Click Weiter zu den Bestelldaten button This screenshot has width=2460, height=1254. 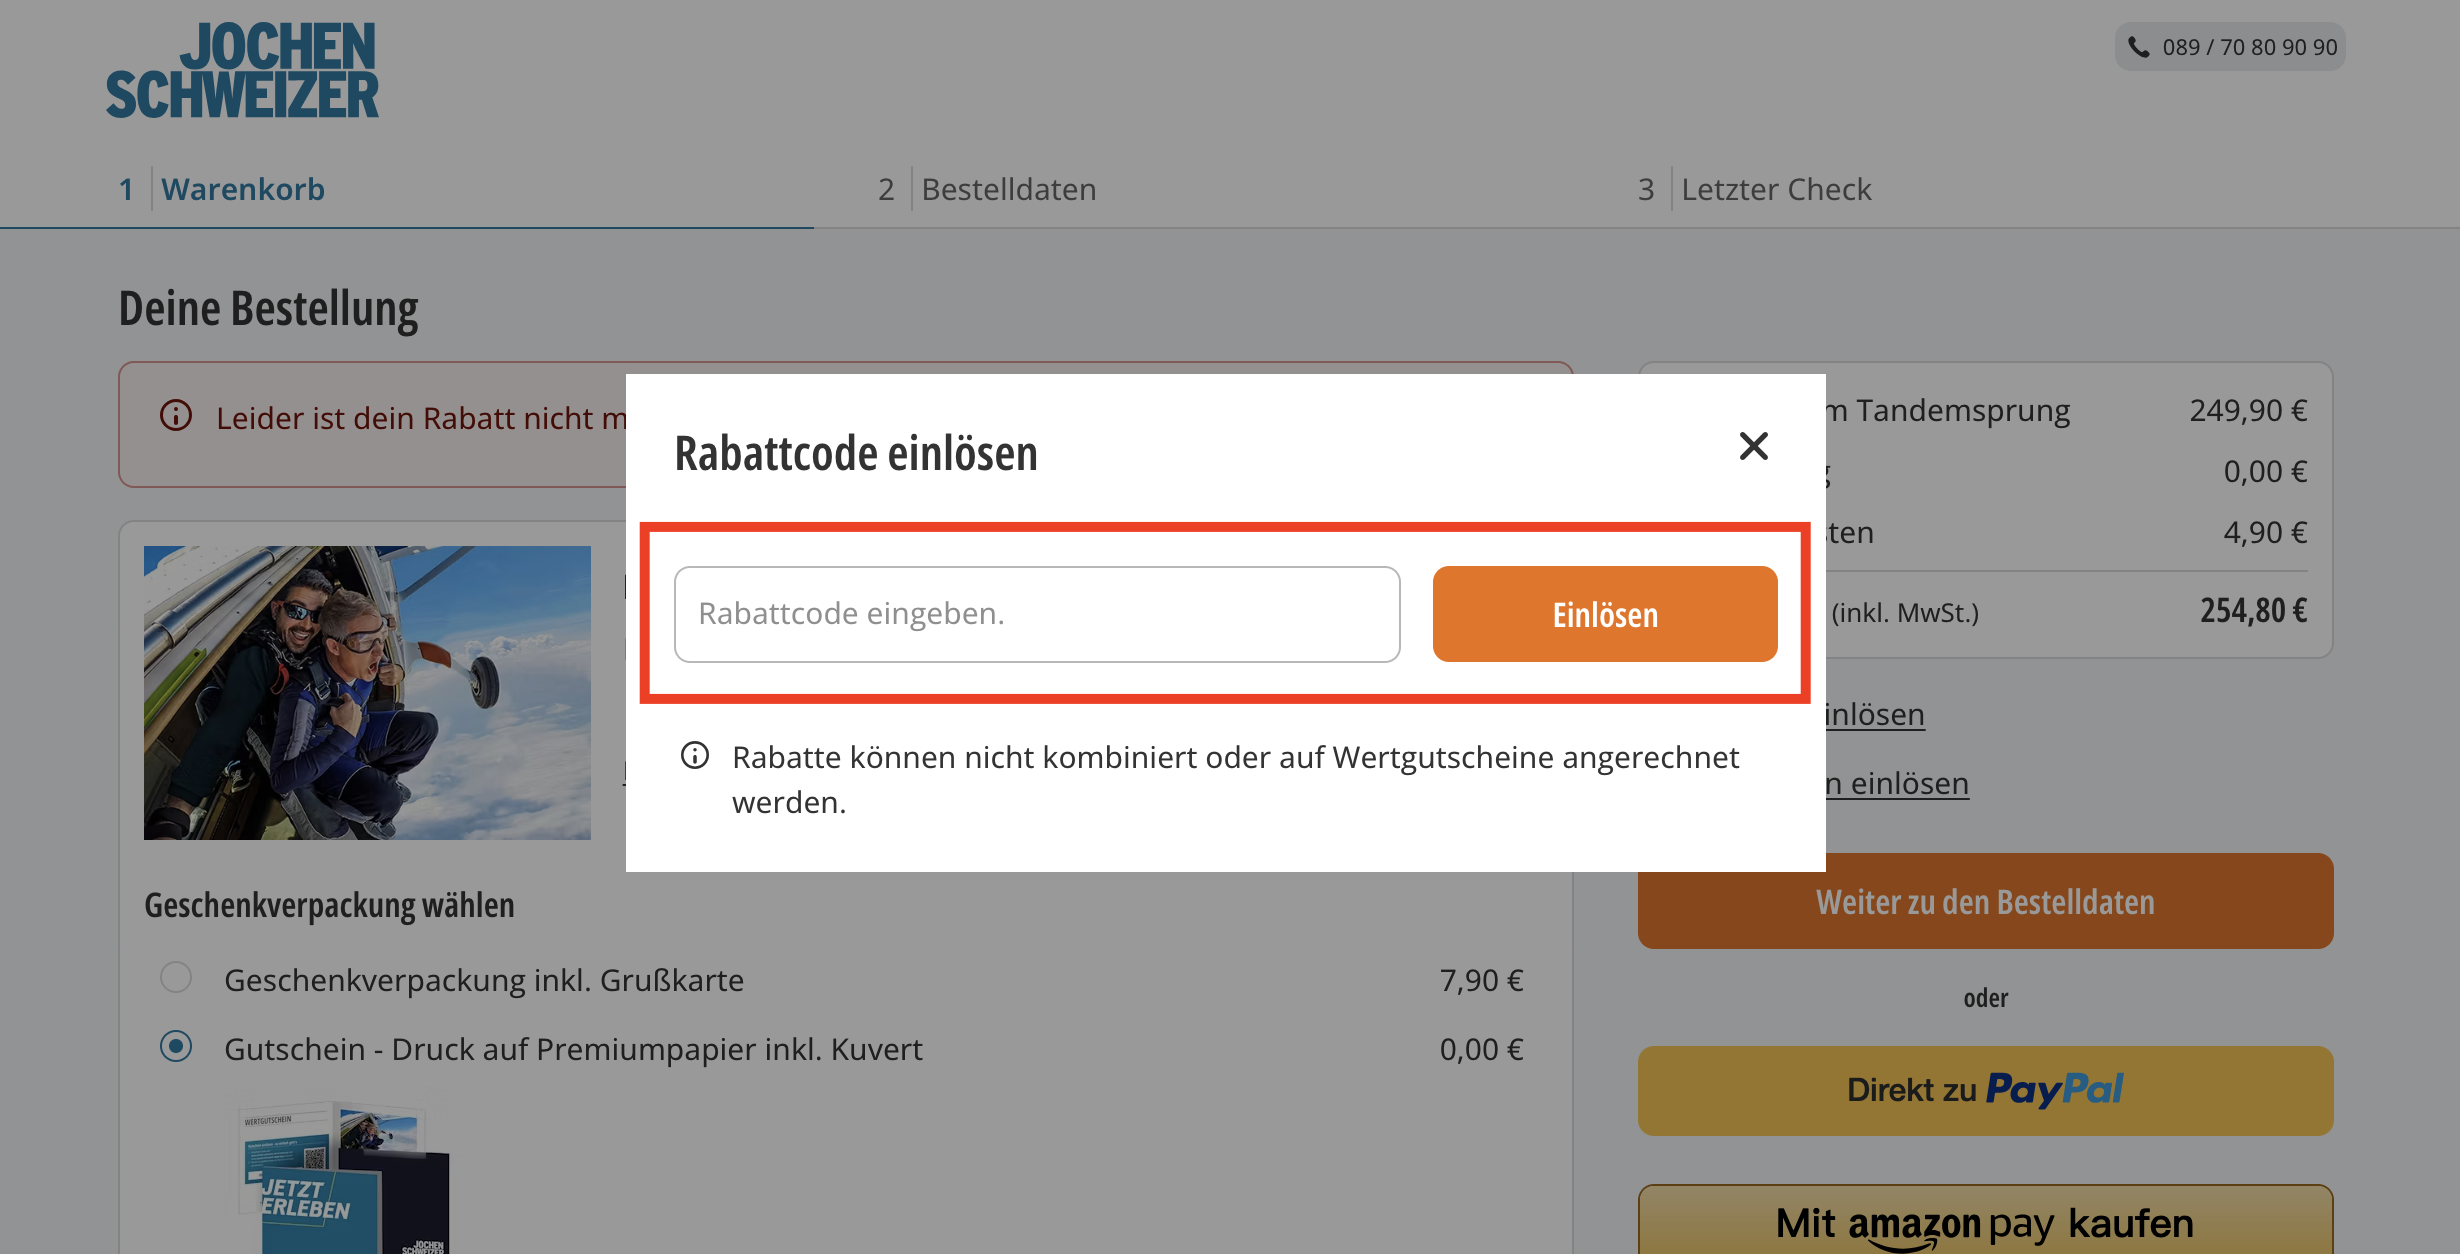(1985, 901)
